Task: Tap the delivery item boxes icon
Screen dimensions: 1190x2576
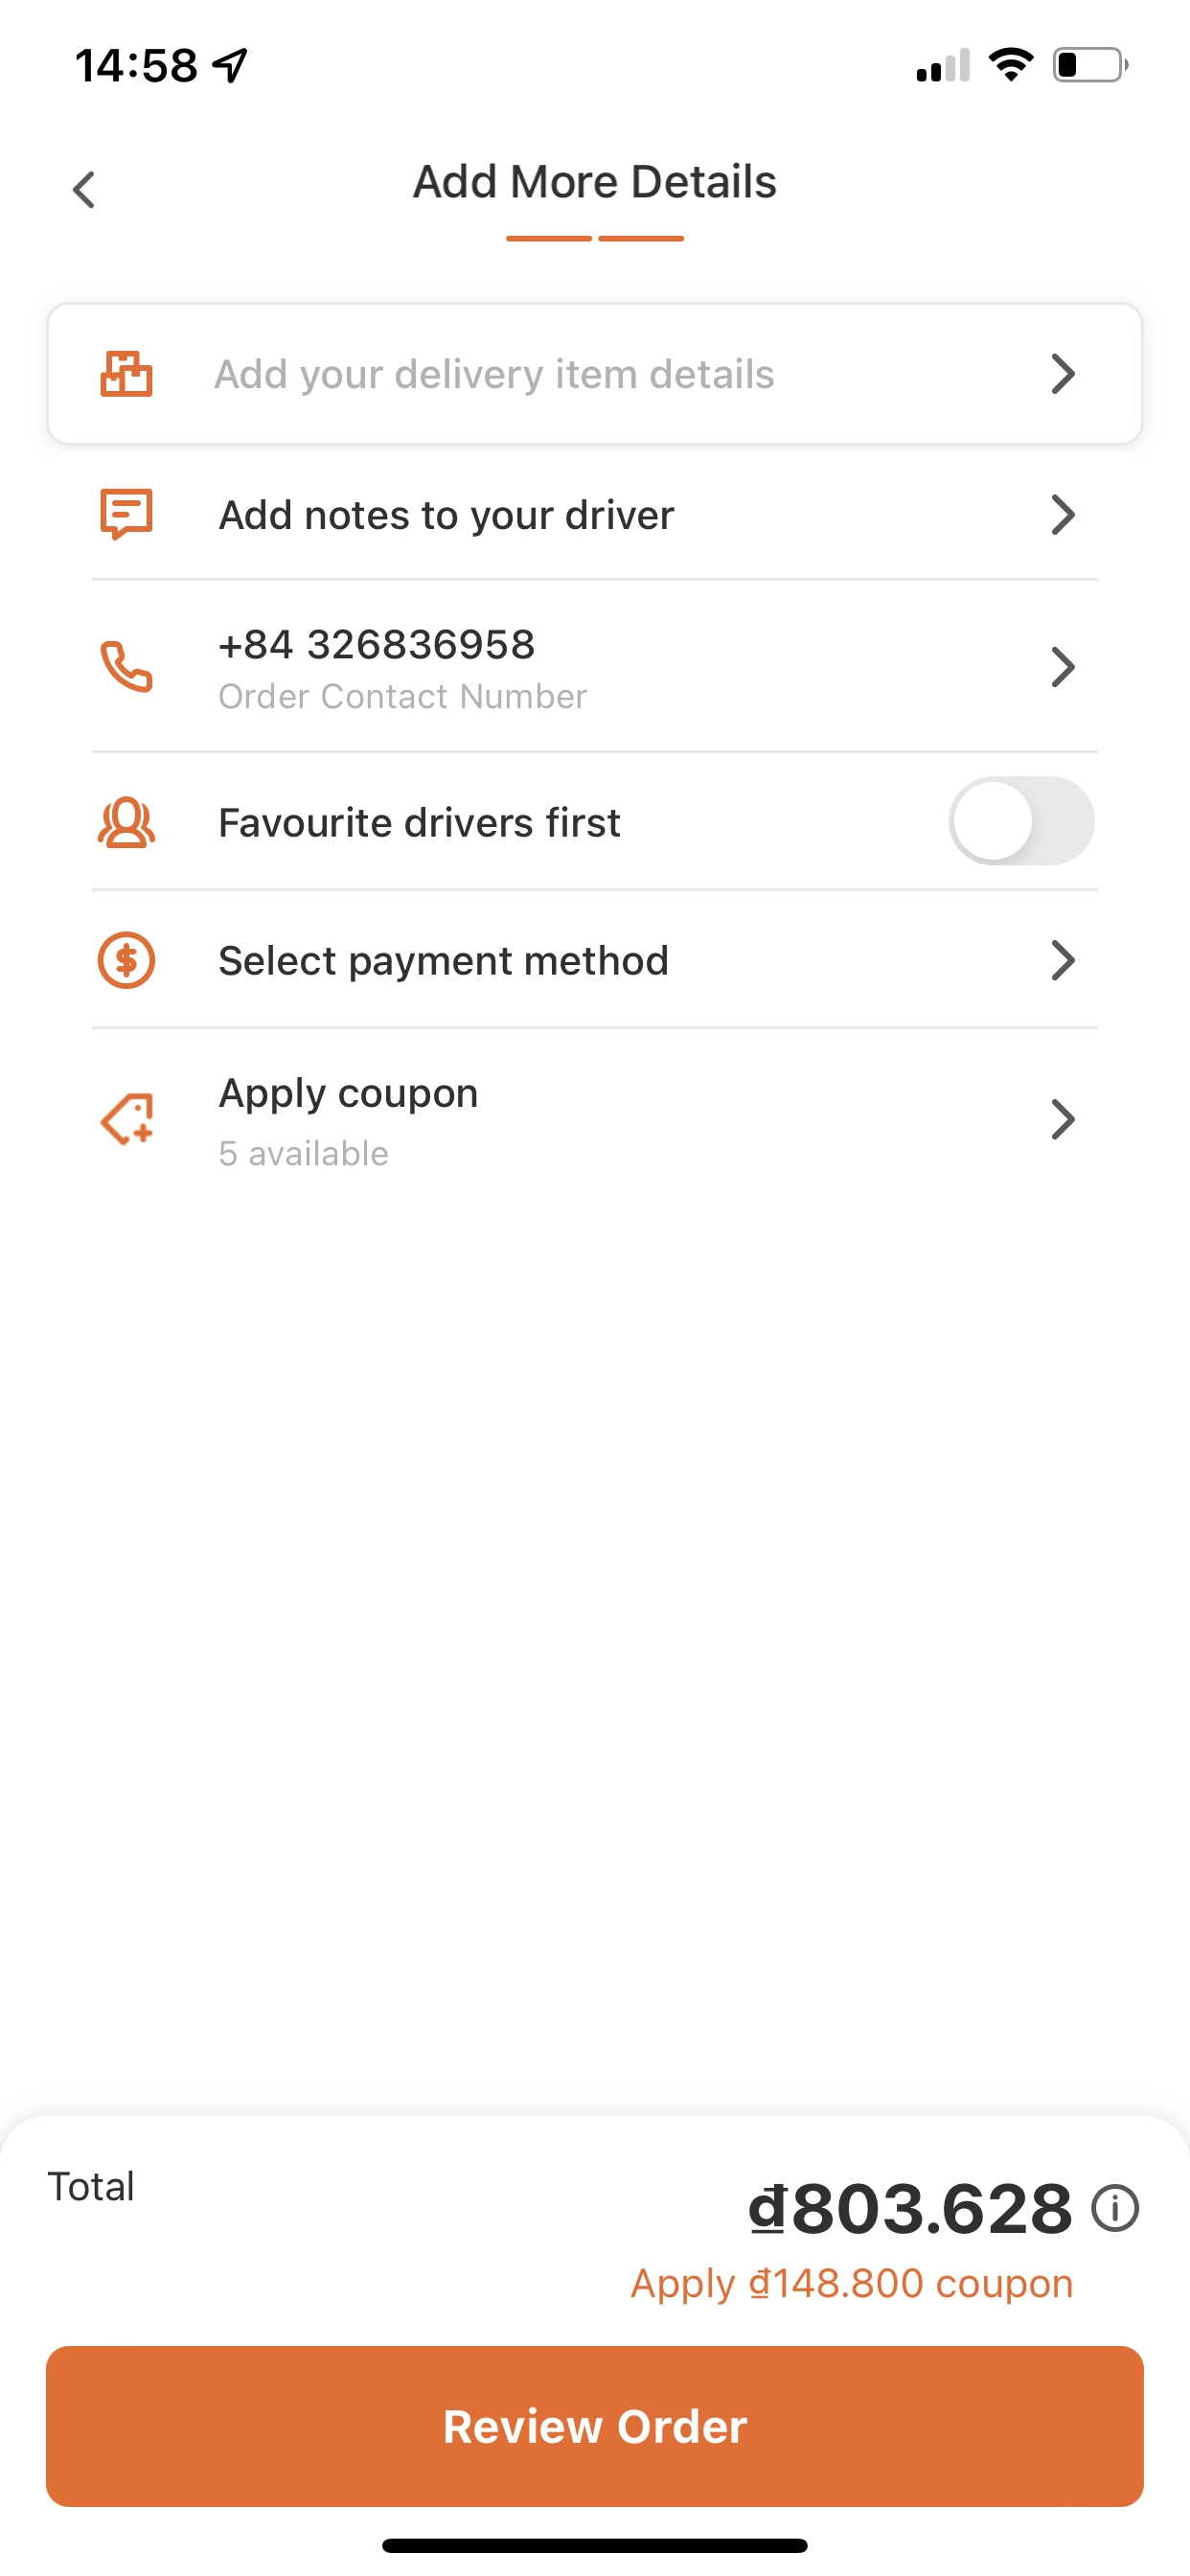Action: [x=126, y=374]
